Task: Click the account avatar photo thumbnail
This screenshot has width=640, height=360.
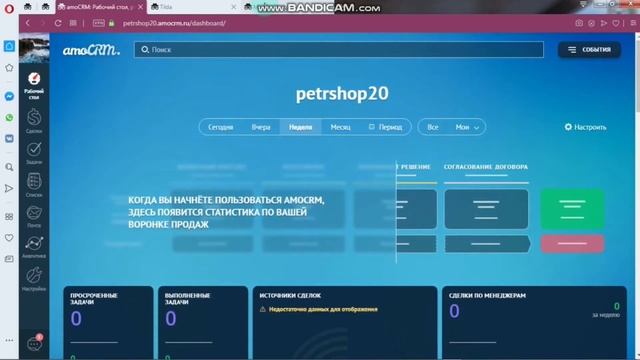Action: (x=34, y=48)
